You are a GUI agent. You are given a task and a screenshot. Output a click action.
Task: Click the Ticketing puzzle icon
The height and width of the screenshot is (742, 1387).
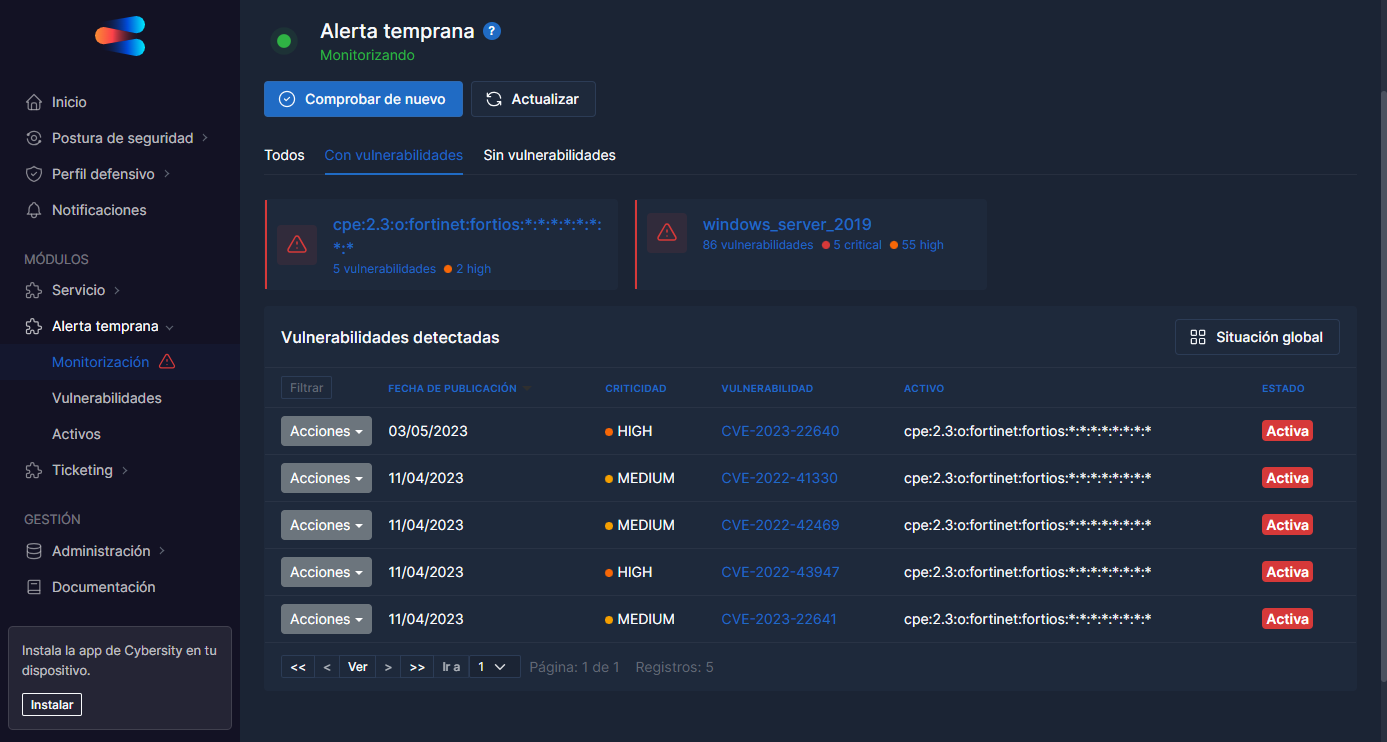(x=34, y=470)
